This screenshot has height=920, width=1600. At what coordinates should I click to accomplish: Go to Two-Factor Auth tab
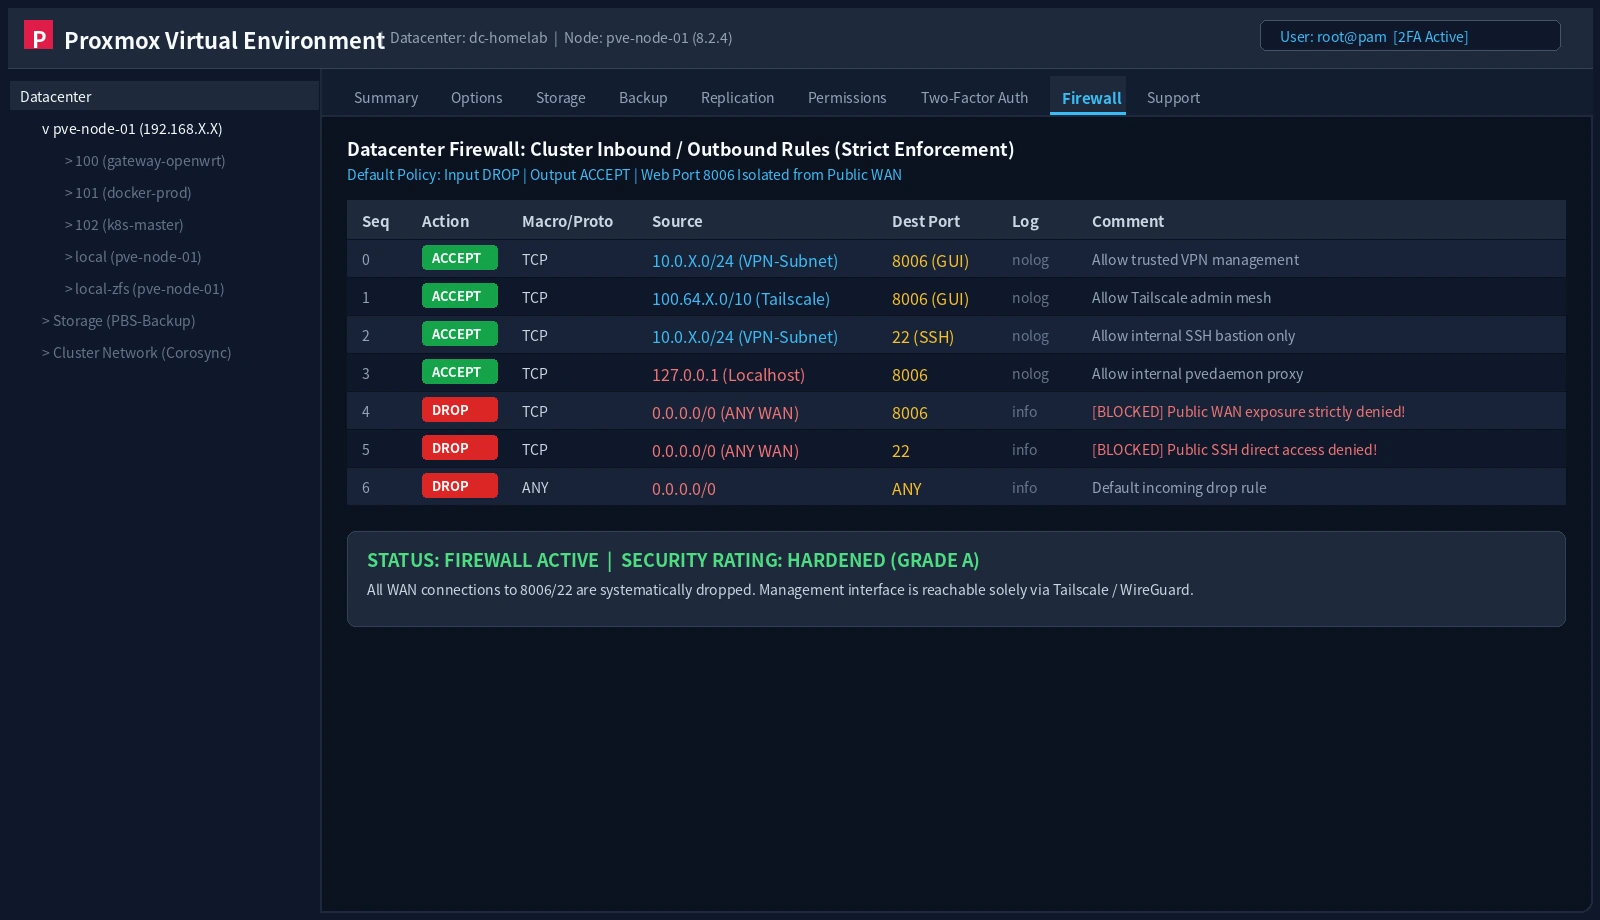(x=975, y=97)
